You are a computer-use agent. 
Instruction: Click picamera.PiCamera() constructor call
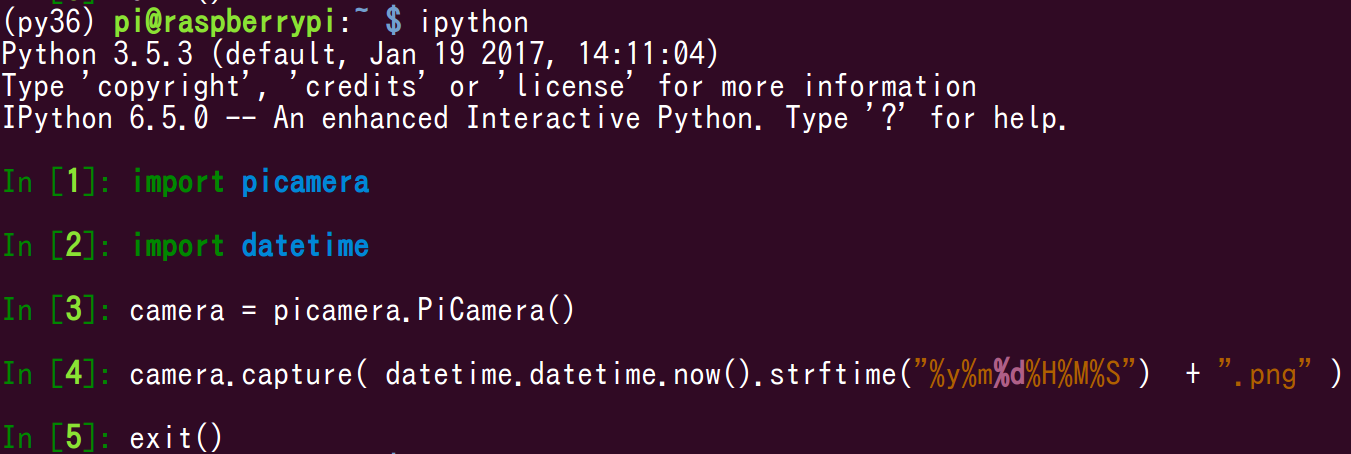(x=424, y=310)
